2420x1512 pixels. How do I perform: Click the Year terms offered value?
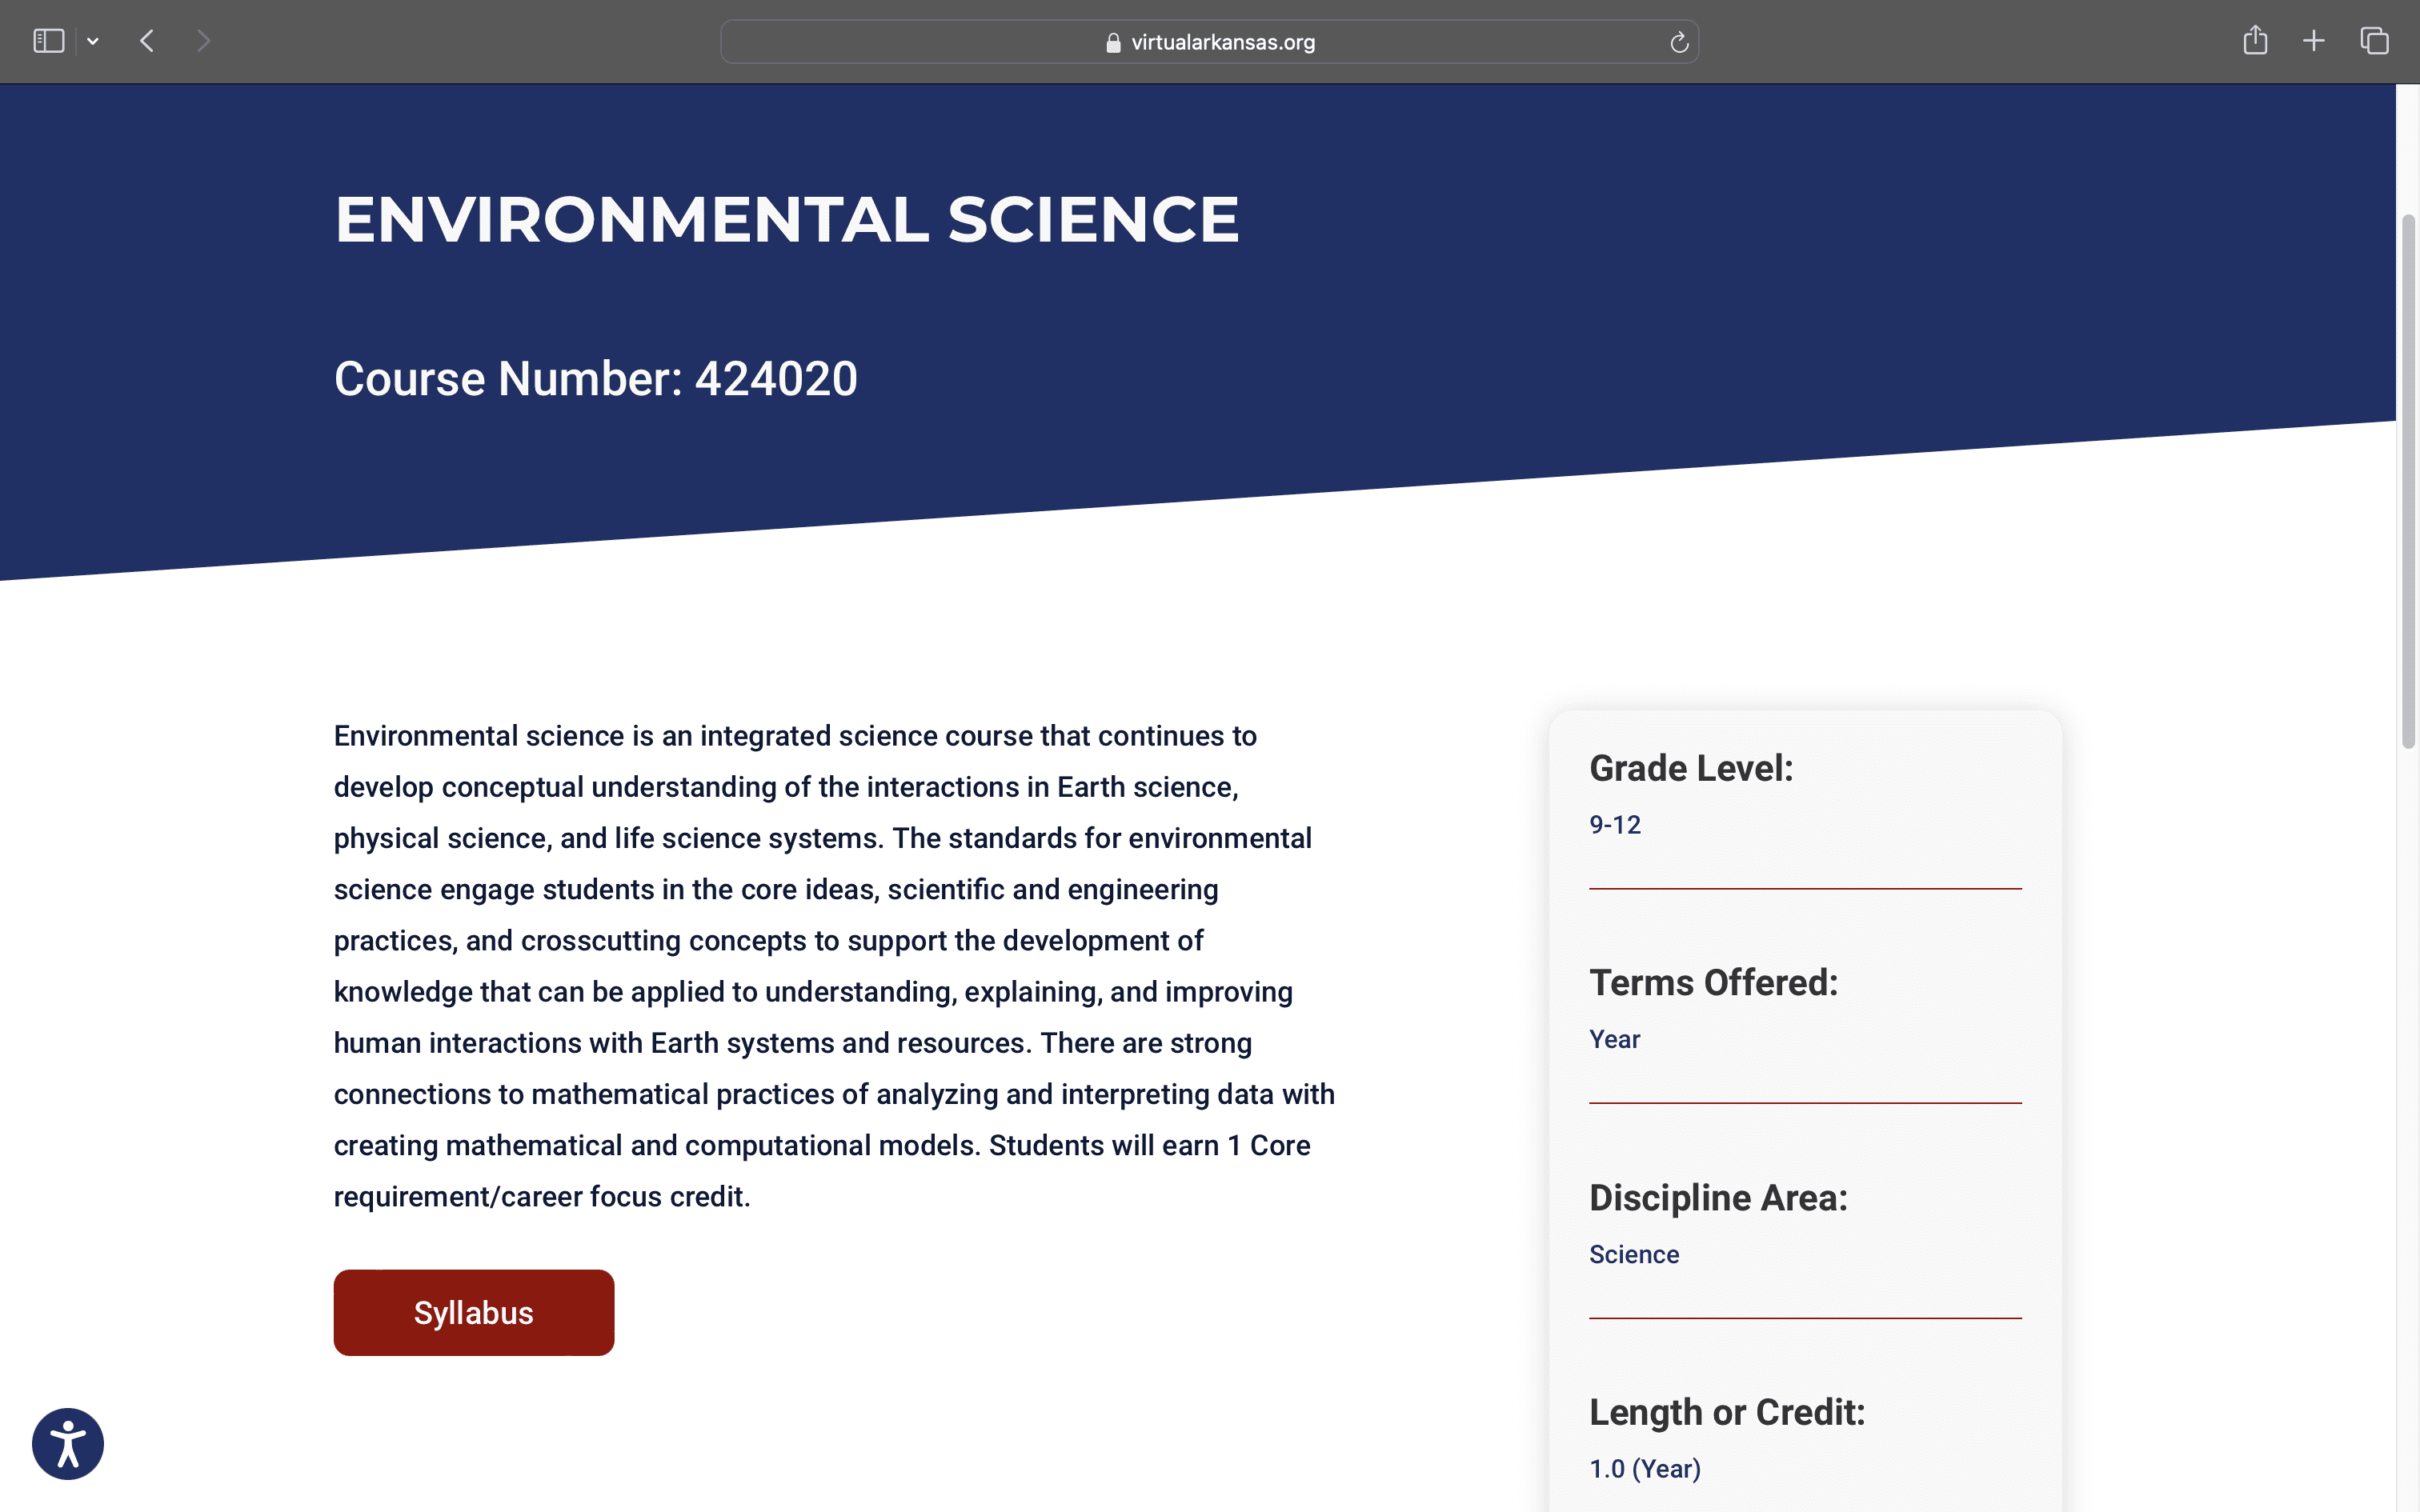pyautogui.click(x=1615, y=1040)
